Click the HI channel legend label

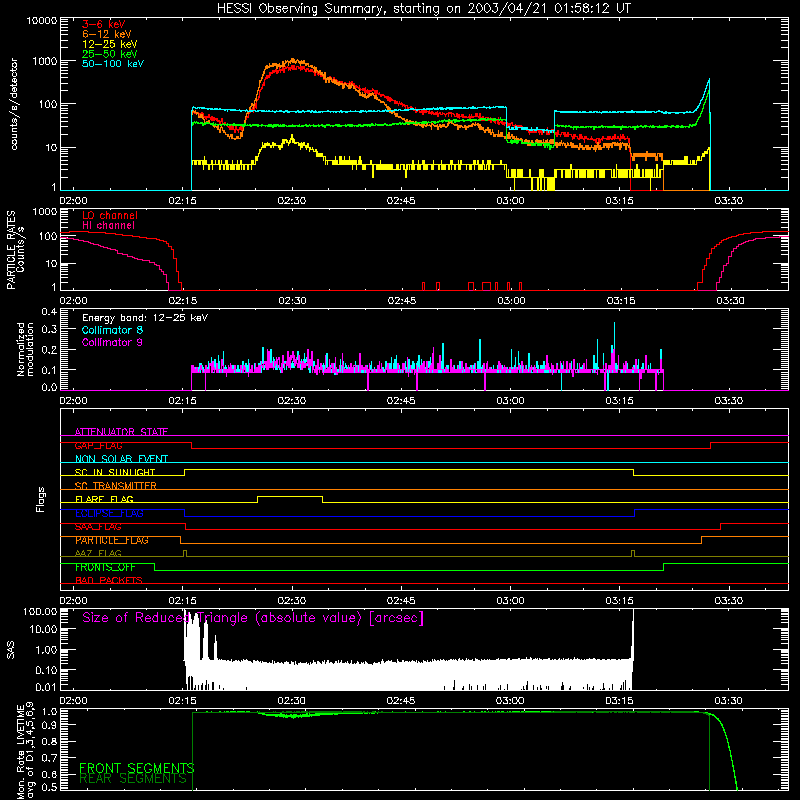(108, 226)
